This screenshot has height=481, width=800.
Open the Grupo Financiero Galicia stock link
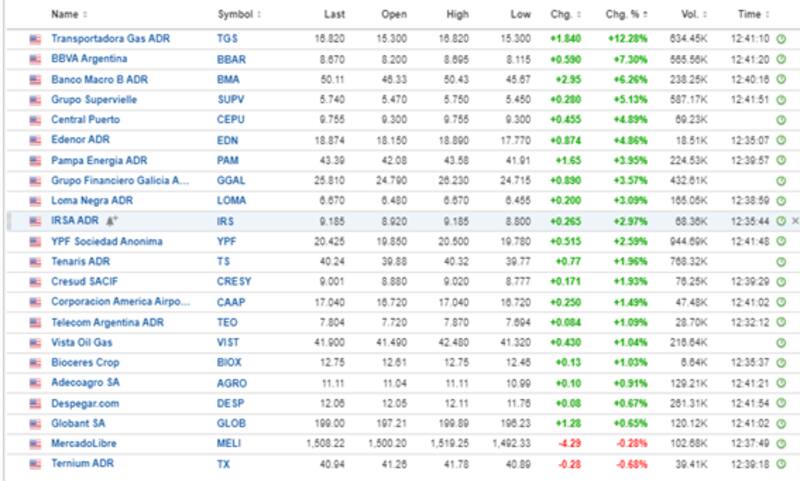[118, 180]
